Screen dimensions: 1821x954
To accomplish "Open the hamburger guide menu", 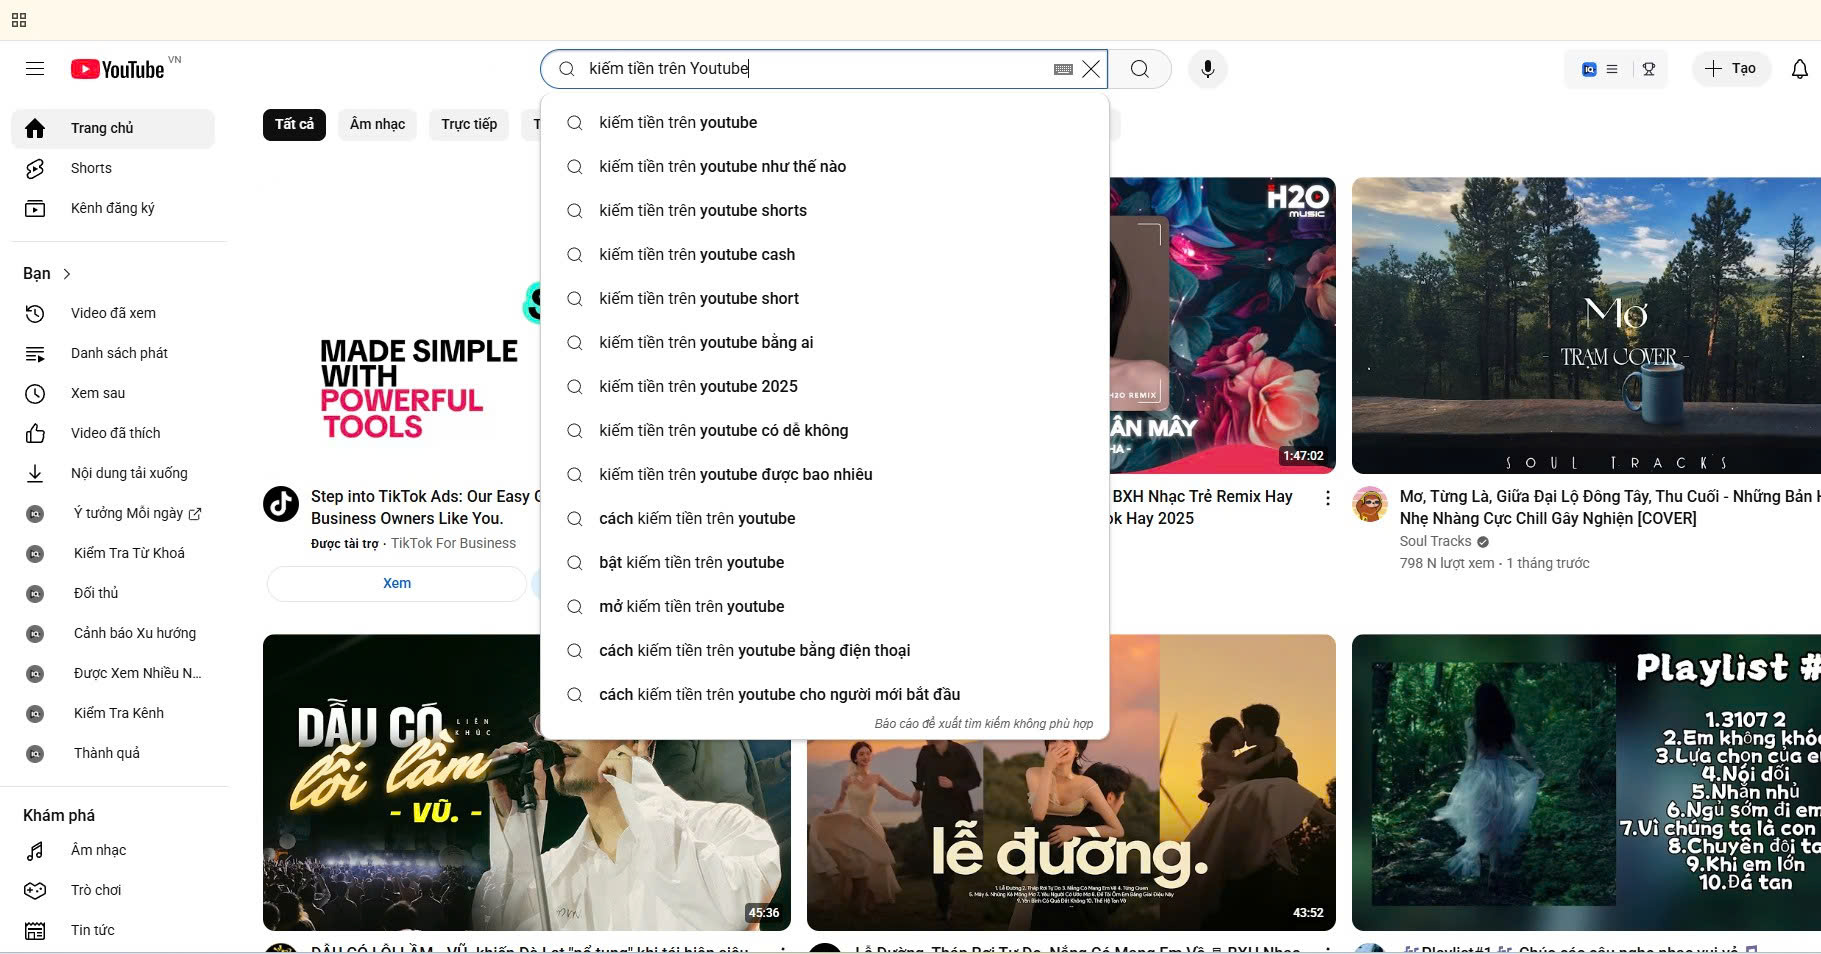I will [35, 69].
